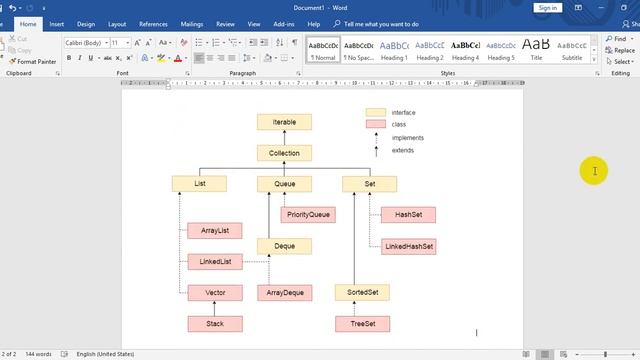Image resolution: width=640 pixels, height=360 pixels.
Task: Apply strikethrough formatting
Action: pos(107,58)
